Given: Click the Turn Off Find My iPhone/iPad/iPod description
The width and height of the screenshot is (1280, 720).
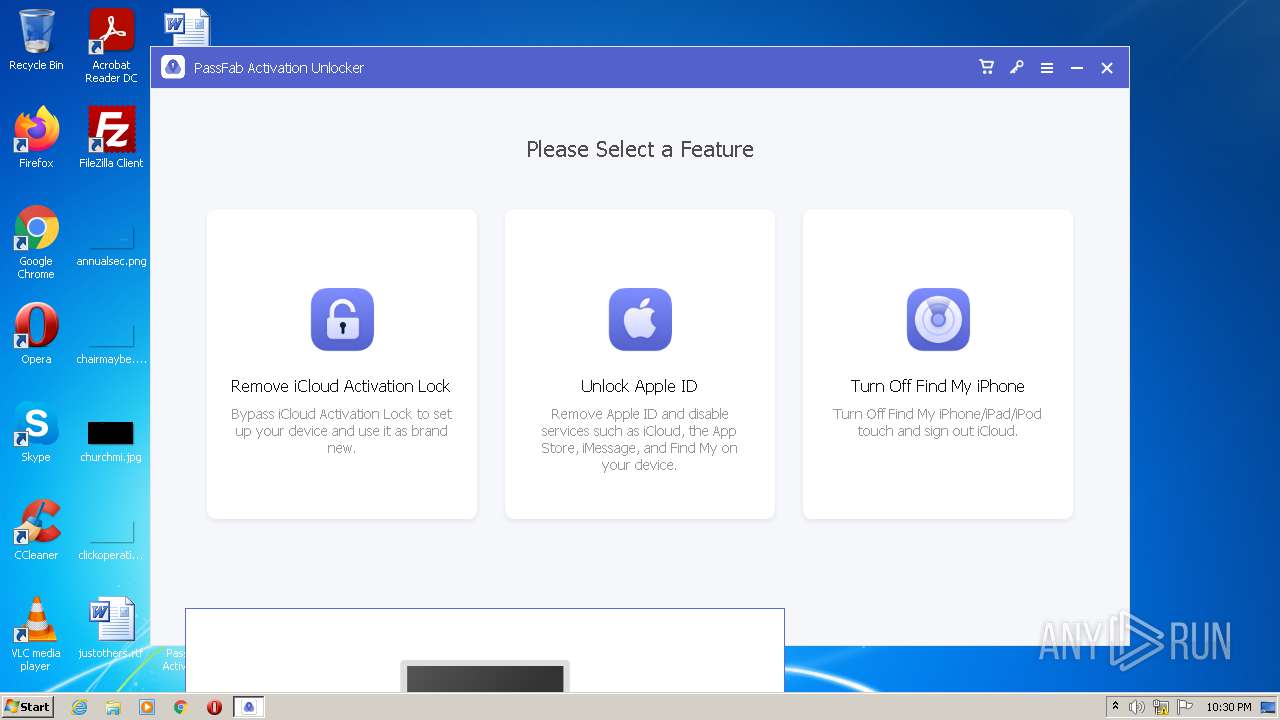Looking at the screenshot, I should [x=937, y=422].
